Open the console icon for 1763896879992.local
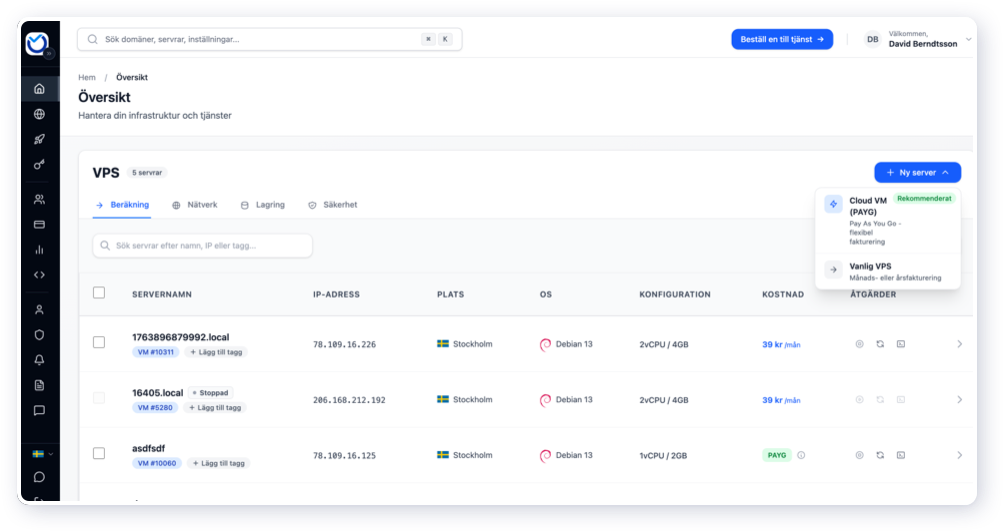This screenshot has height=532, width=1004. coord(901,344)
